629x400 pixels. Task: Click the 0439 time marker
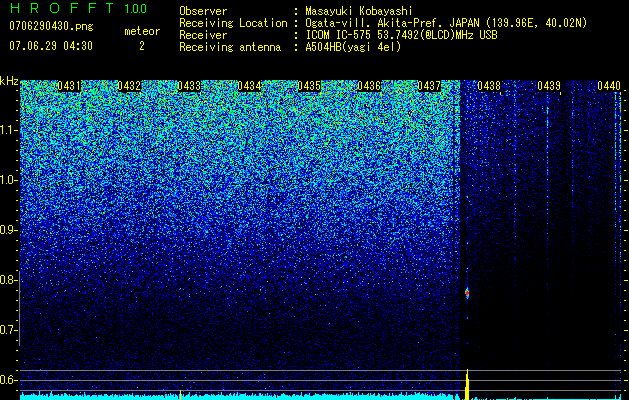tap(549, 86)
